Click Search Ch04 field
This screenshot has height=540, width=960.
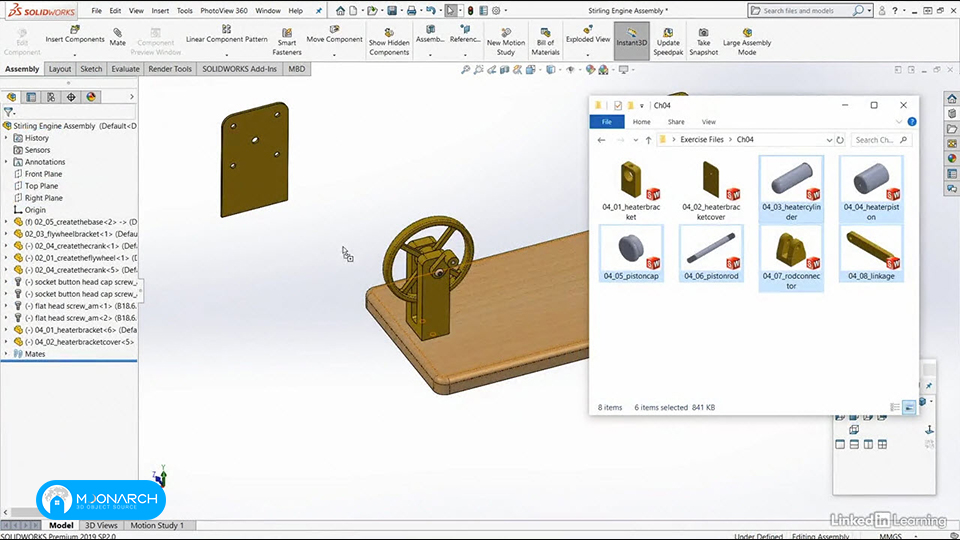point(881,140)
